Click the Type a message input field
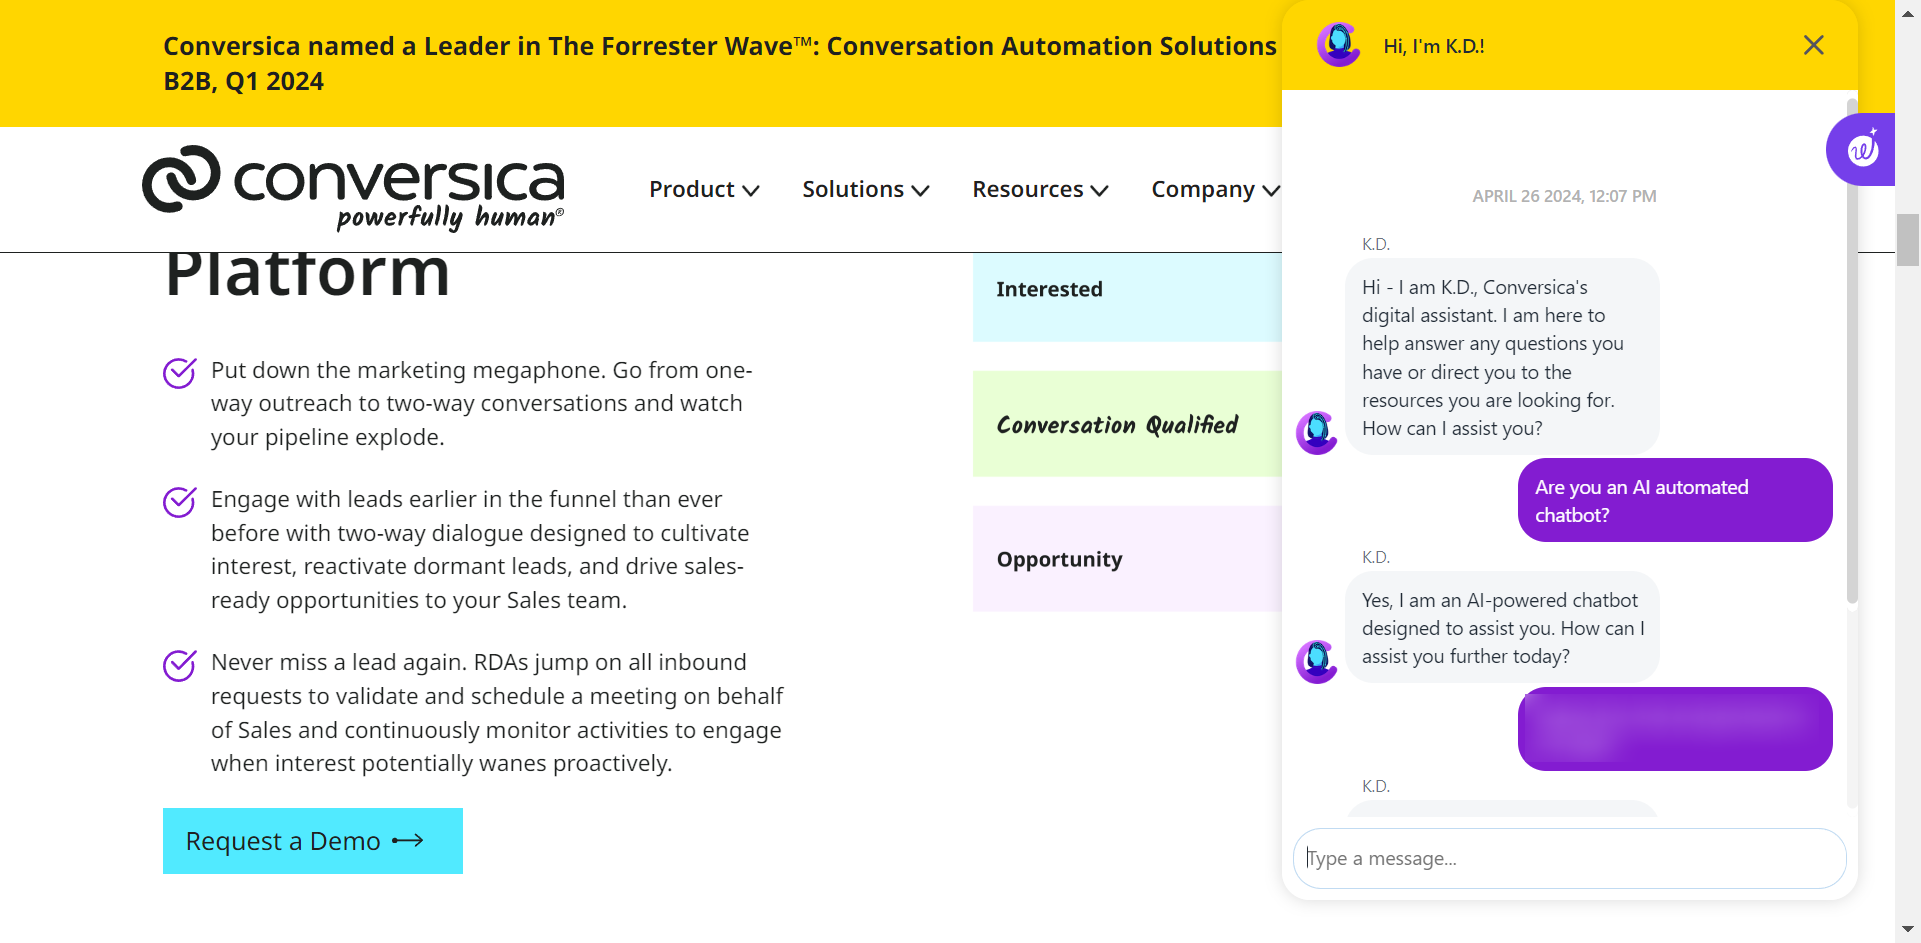This screenshot has width=1921, height=943. click(1569, 858)
